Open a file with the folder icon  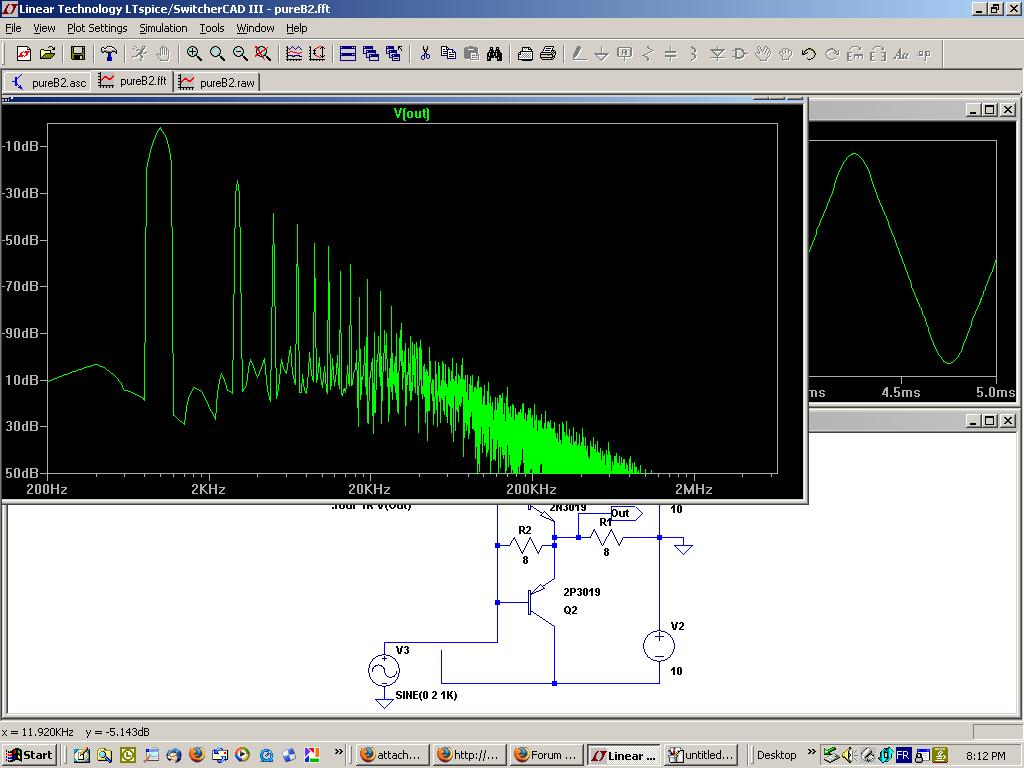pos(47,54)
